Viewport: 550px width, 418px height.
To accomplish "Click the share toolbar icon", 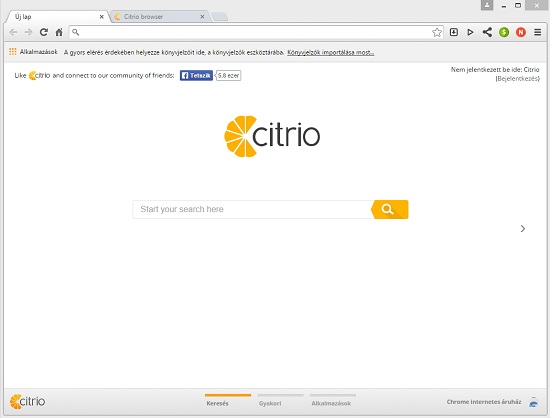I will point(487,32).
